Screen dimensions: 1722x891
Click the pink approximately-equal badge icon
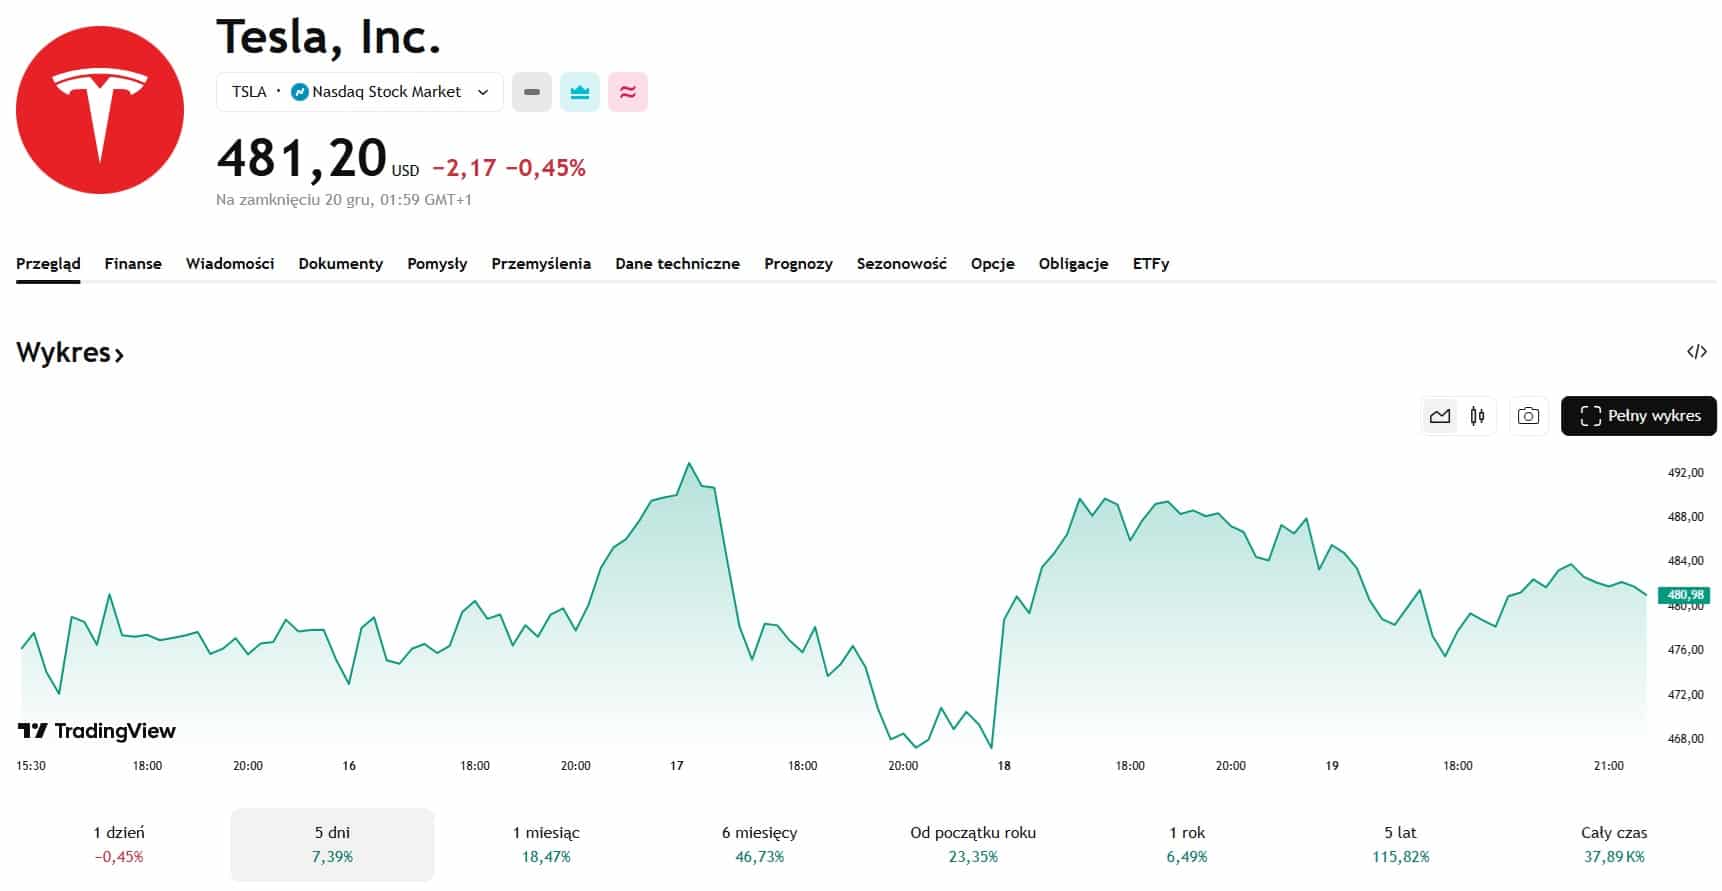[x=628, y=92]
